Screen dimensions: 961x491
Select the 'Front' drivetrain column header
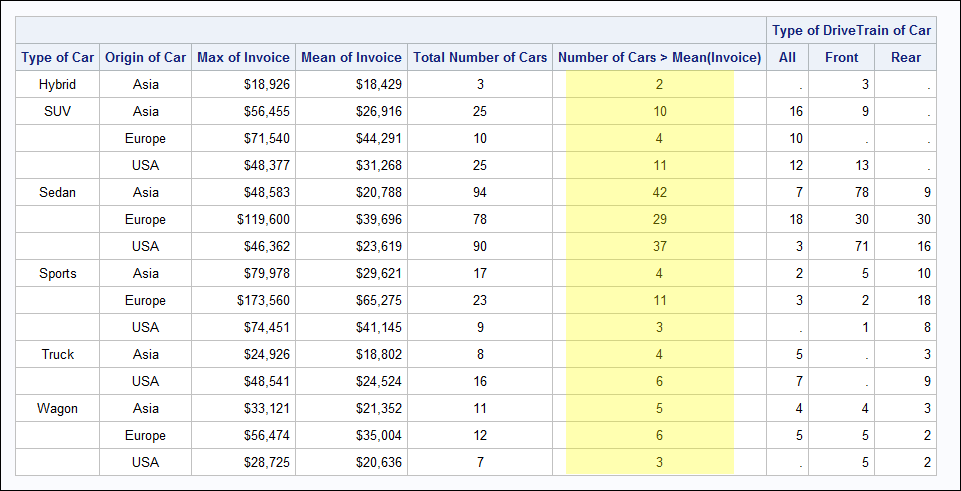pyautogui.click(x=842, y=57)
